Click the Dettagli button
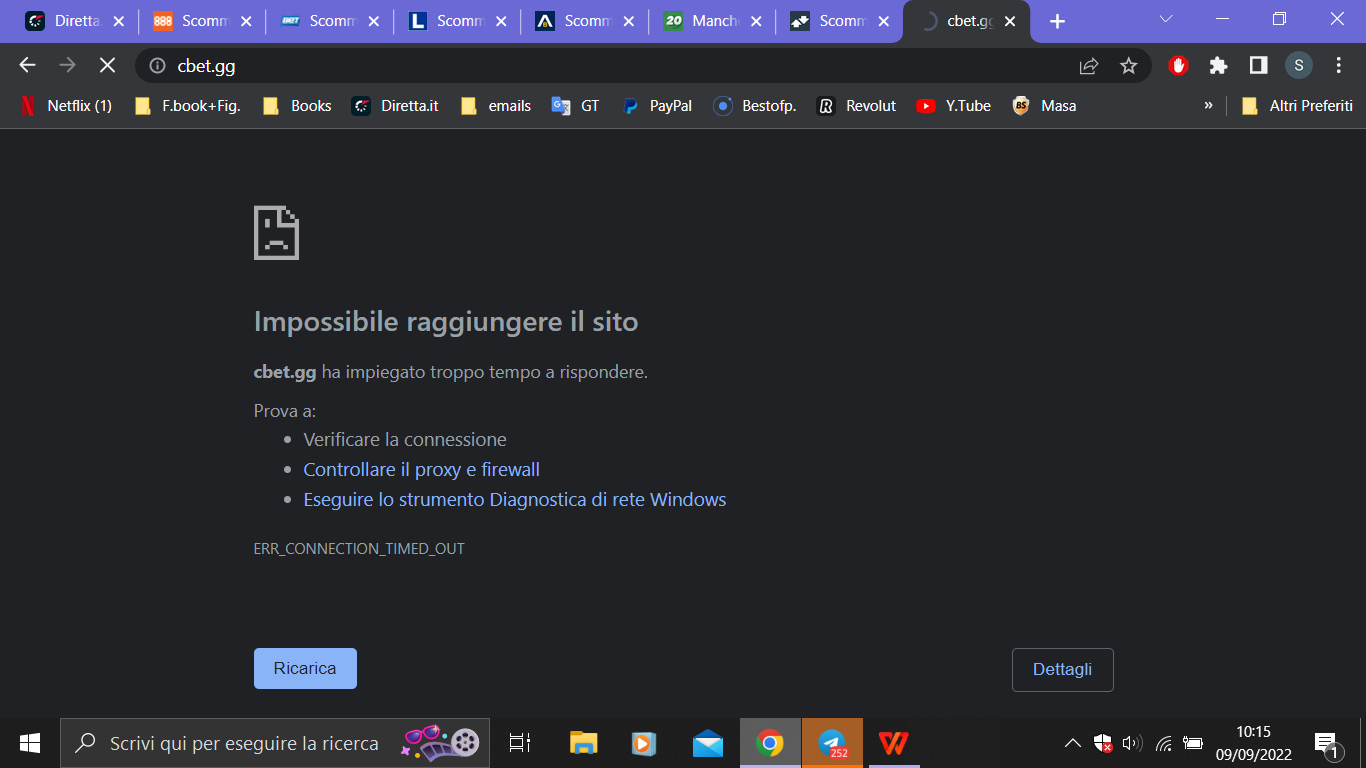This screenshot has height=768, width=1366. click(x=1062, y=670)
